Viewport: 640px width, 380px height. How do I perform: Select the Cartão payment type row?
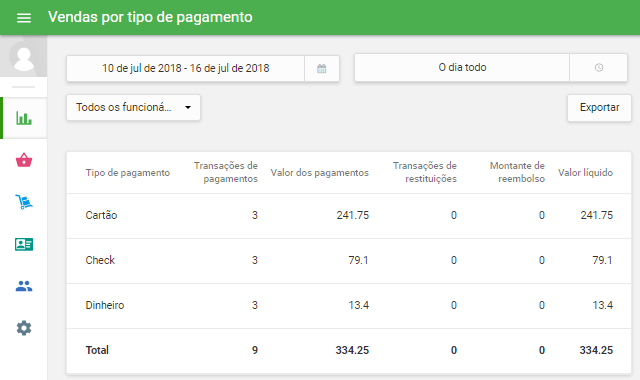(349, 216)
